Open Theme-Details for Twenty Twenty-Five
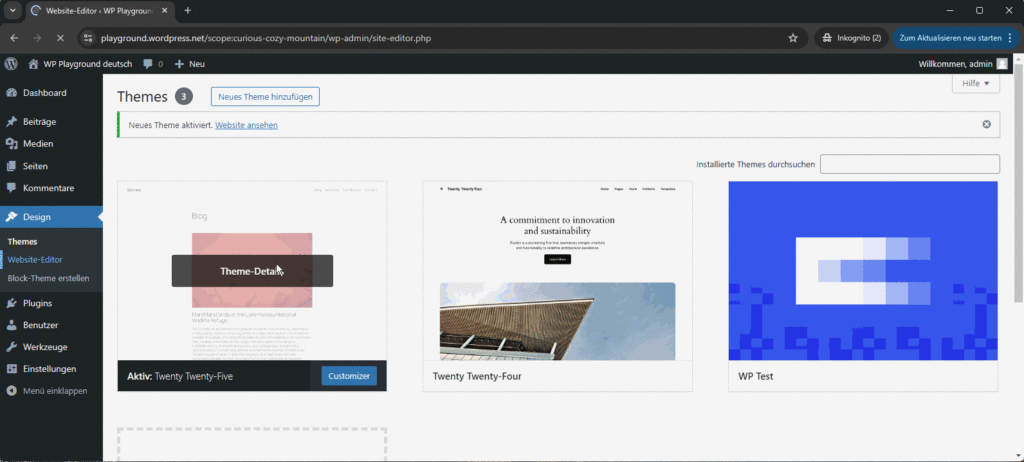The image size is (1024, 462). (252, 271)
